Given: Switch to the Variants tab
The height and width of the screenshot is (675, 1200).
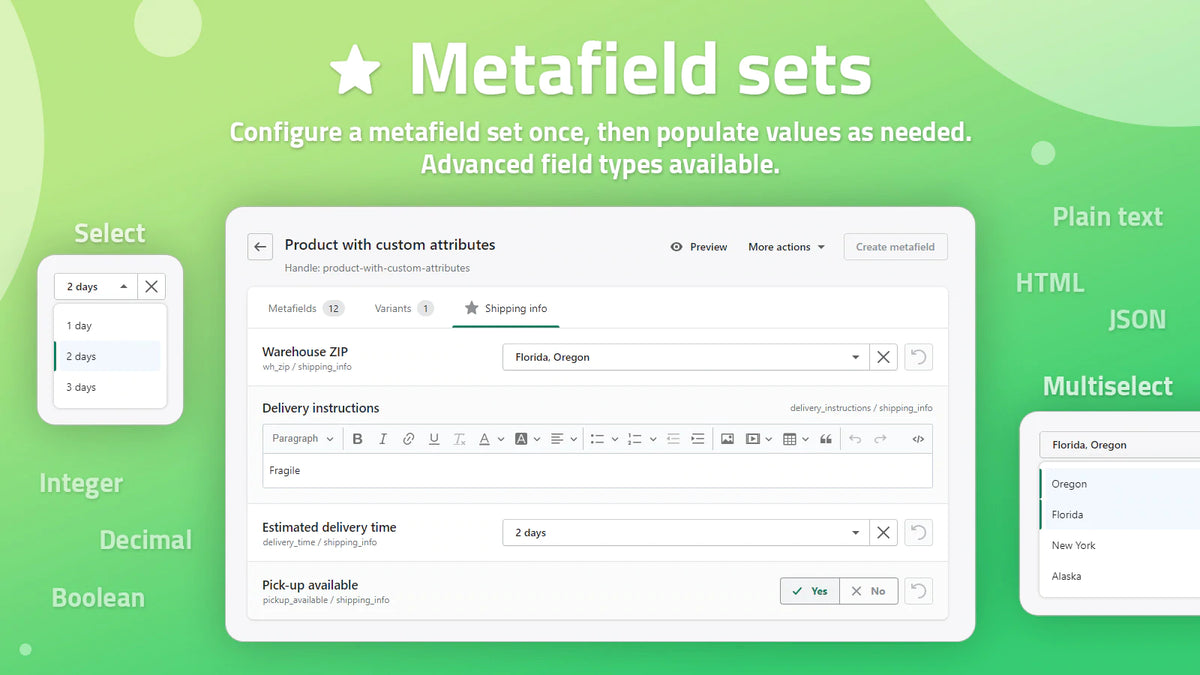Looking at the screenshot, I should pyautogui.click(x=404, y=308).
